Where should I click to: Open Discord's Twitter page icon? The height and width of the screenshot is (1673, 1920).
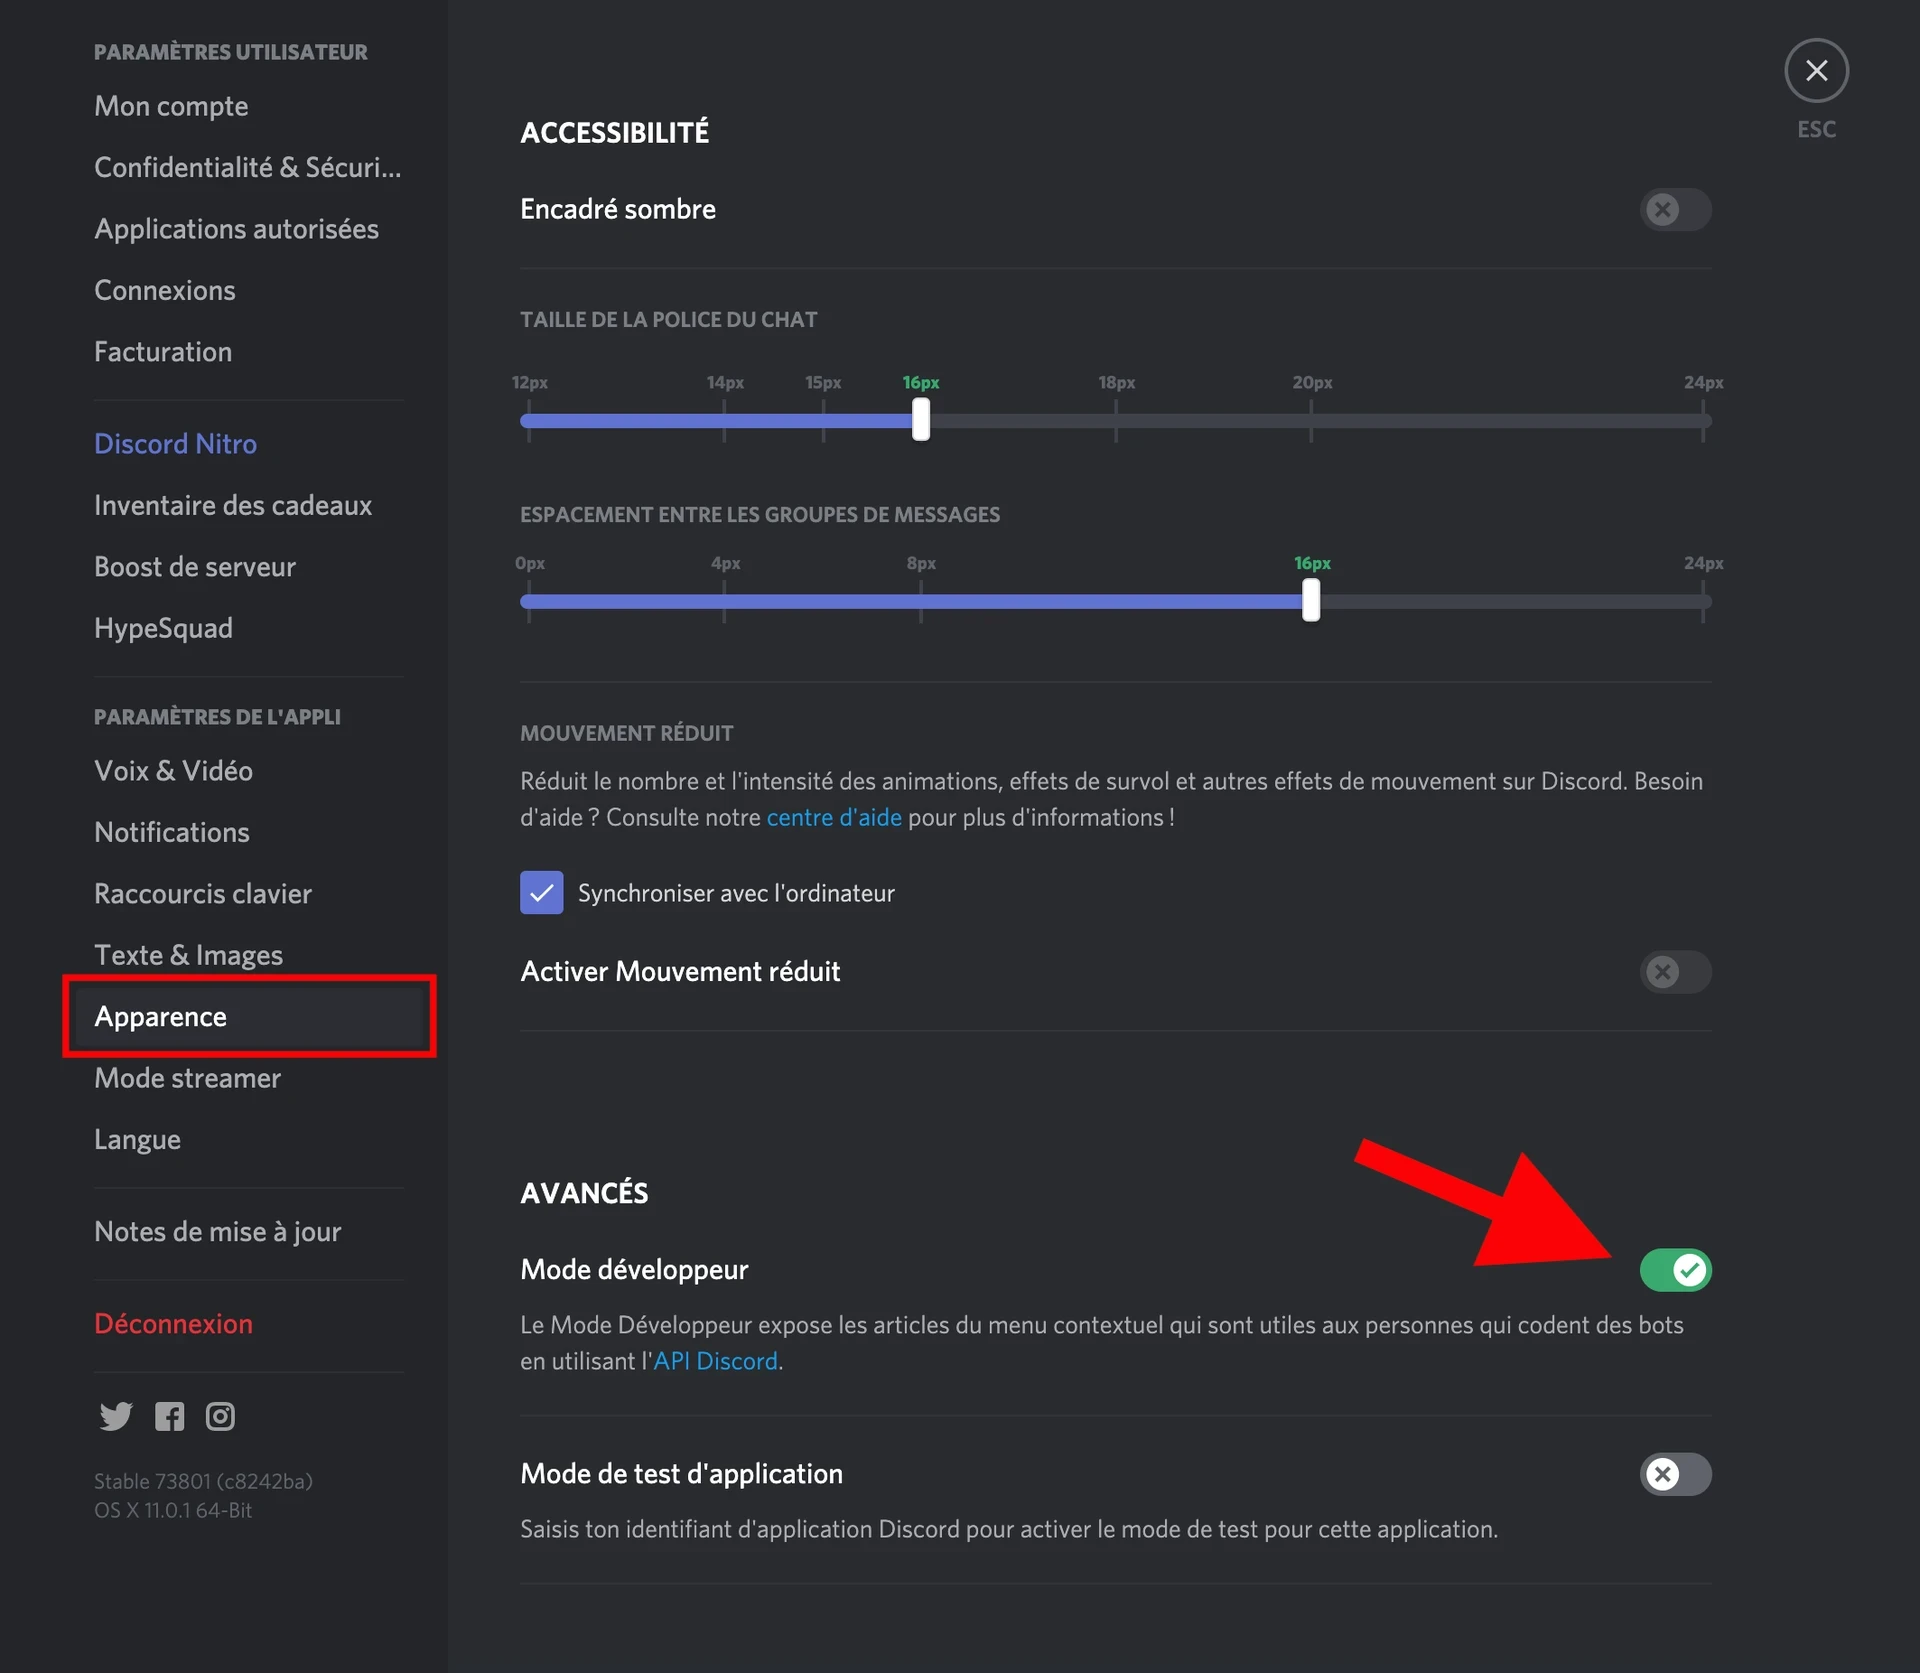point(116,1416)
